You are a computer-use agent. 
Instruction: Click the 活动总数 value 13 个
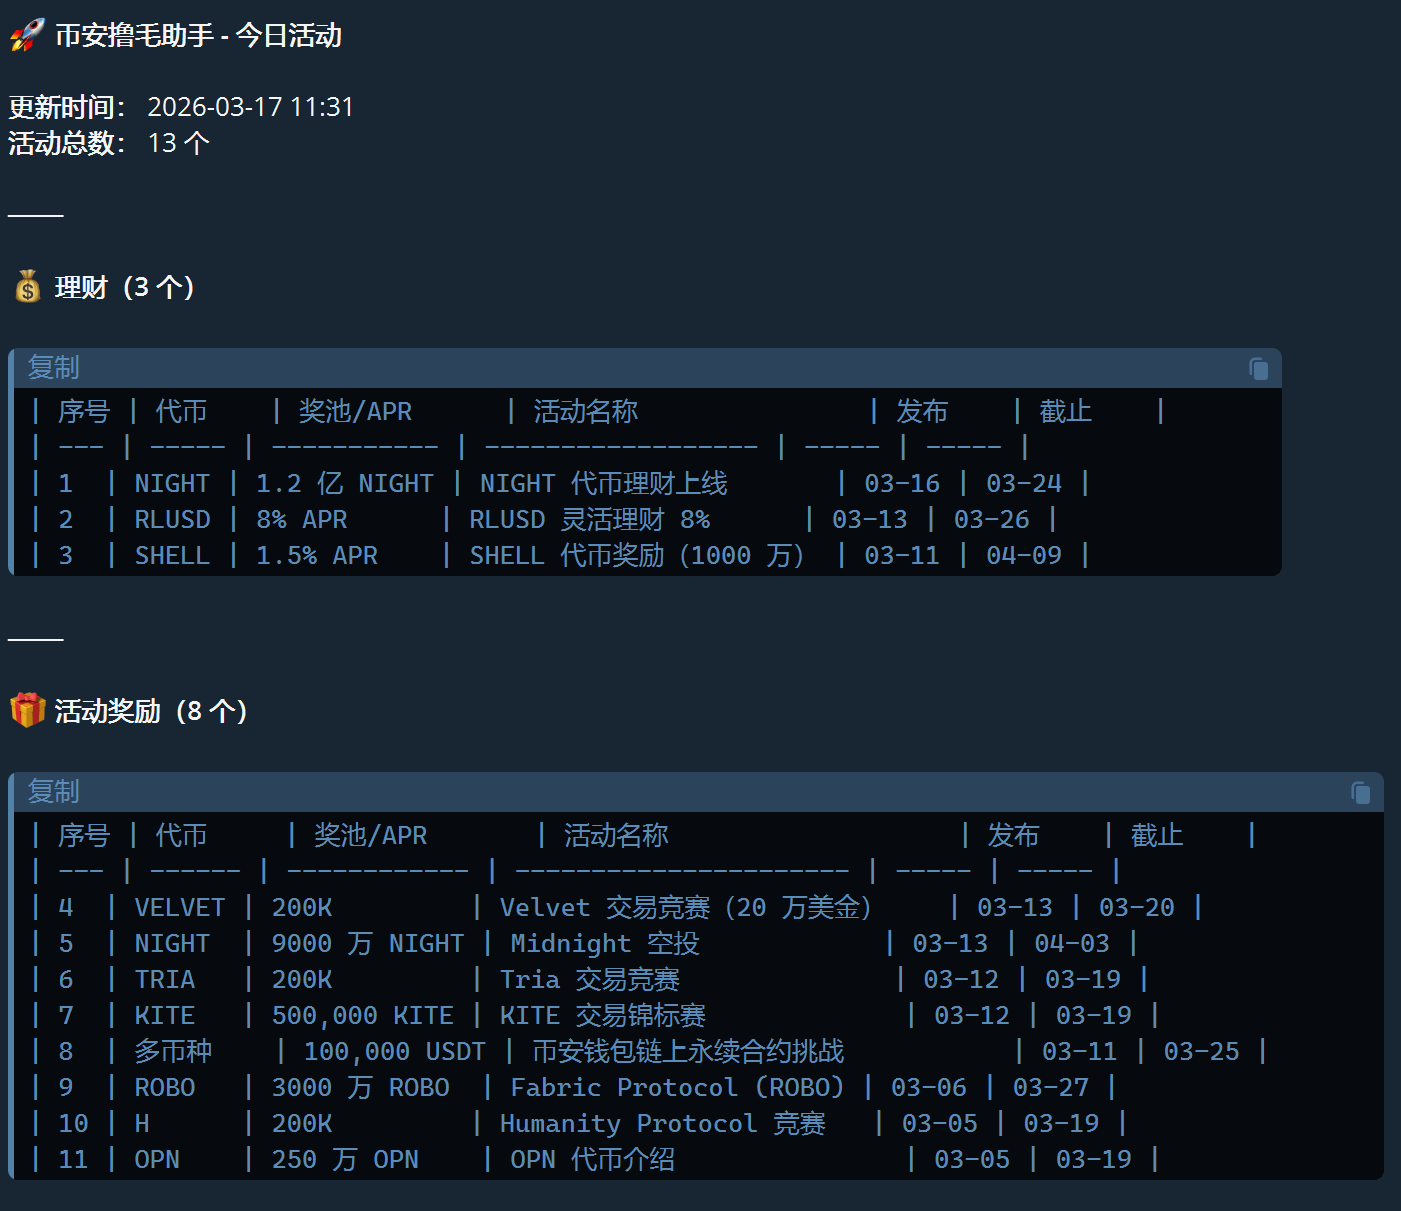(x=179, y=143)
